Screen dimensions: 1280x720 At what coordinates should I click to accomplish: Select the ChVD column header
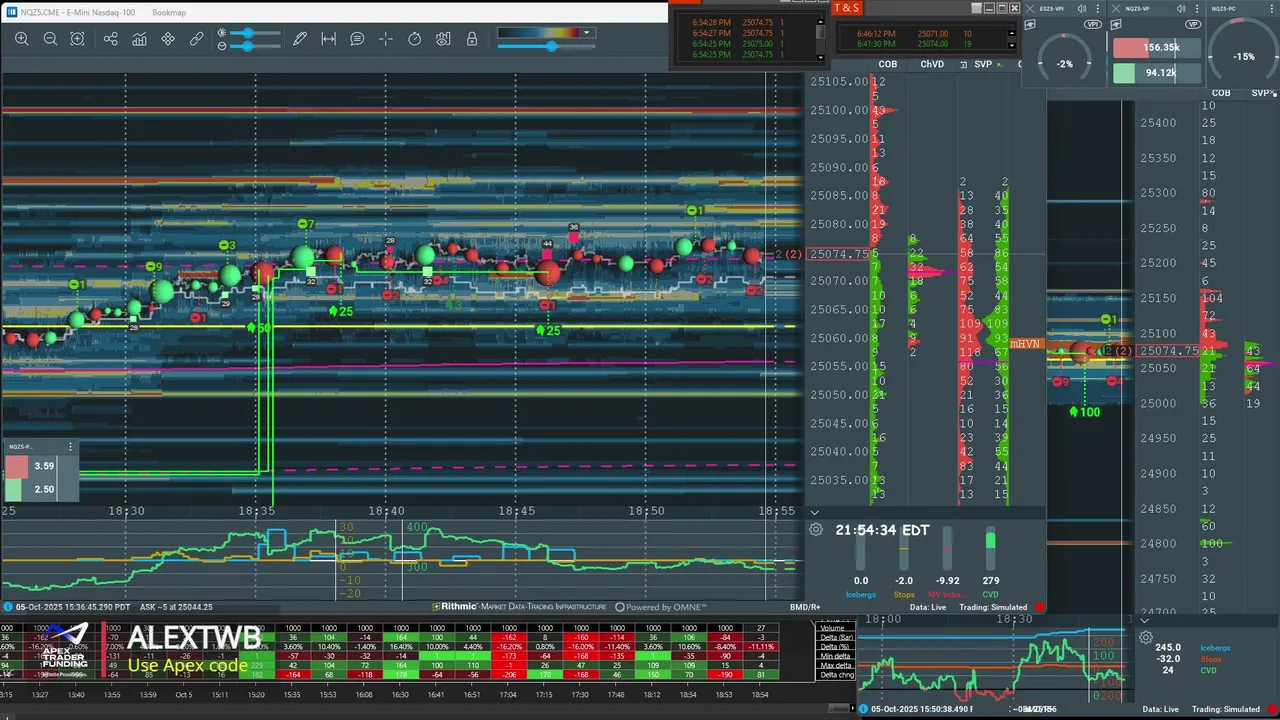tap(932, 64)
